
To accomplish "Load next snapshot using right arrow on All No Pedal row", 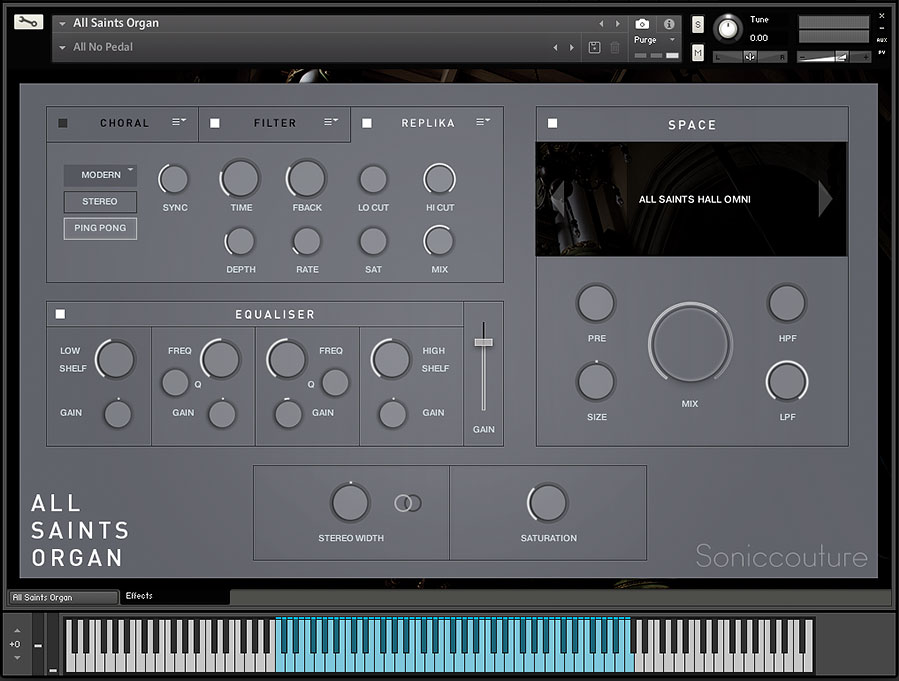I will click(572, 48).
